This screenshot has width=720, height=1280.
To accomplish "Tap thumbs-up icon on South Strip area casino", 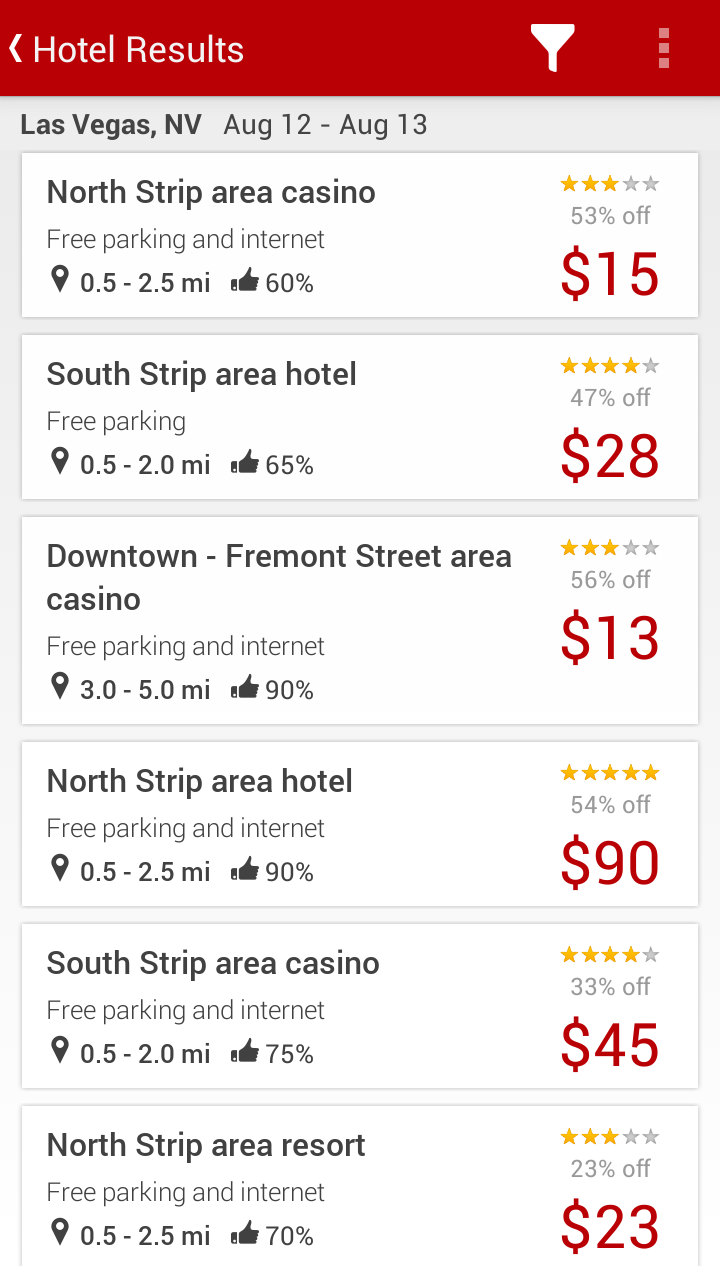I will click(x=245, y=1052).
